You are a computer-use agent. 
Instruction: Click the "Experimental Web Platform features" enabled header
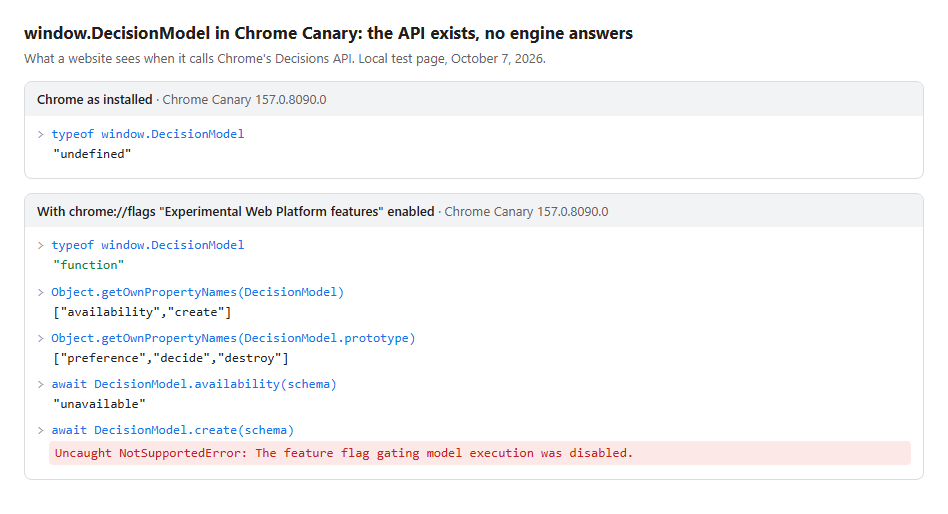(473, 212)
